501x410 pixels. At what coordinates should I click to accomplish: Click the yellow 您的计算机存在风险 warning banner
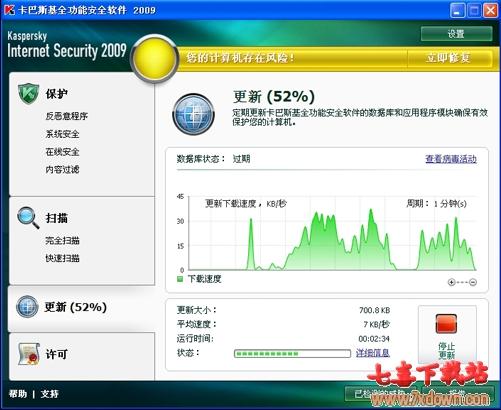click(x=292, y=58)
